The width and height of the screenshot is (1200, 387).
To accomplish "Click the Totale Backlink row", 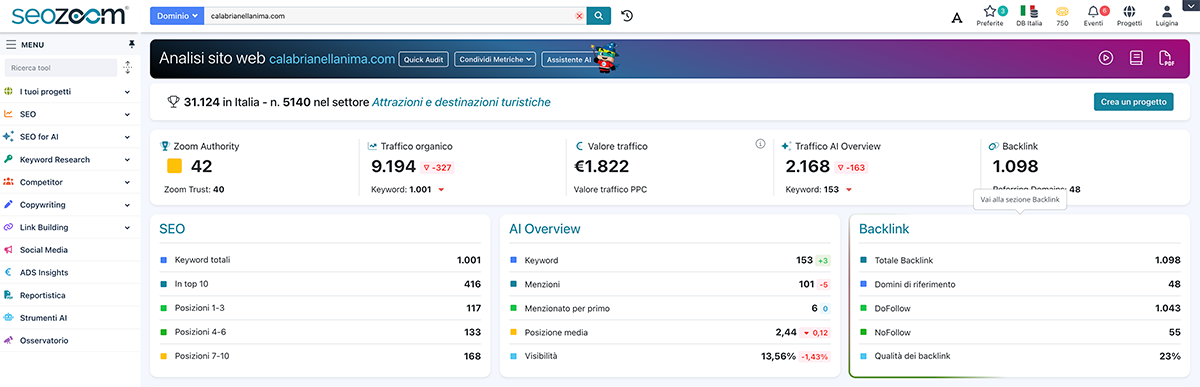I will click(x=1020, y=260).
